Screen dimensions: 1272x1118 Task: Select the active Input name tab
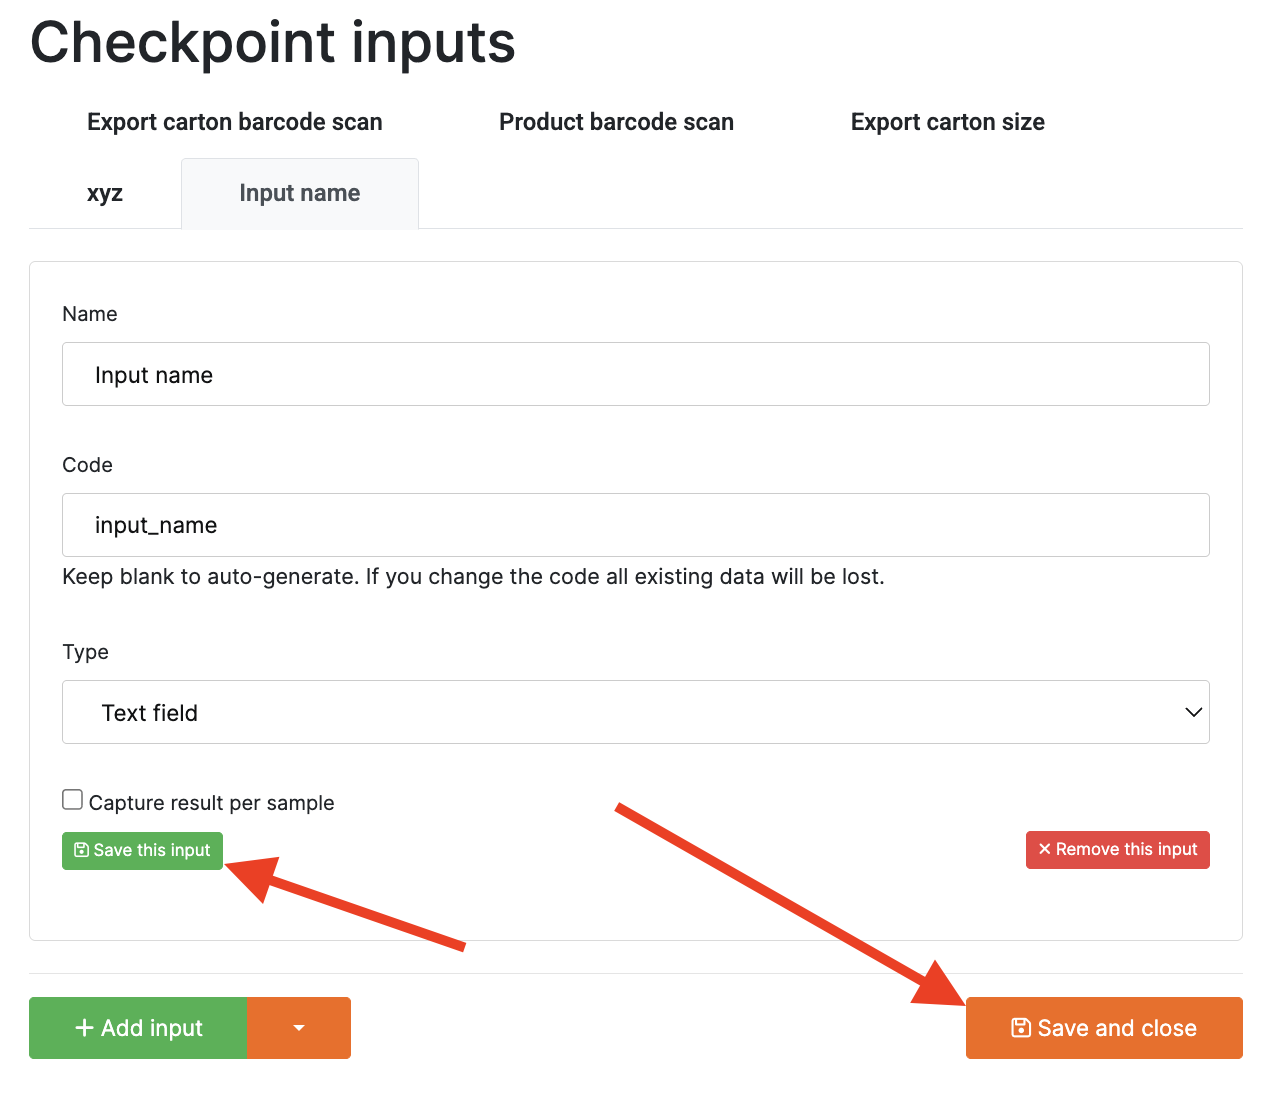coord(299,193)
